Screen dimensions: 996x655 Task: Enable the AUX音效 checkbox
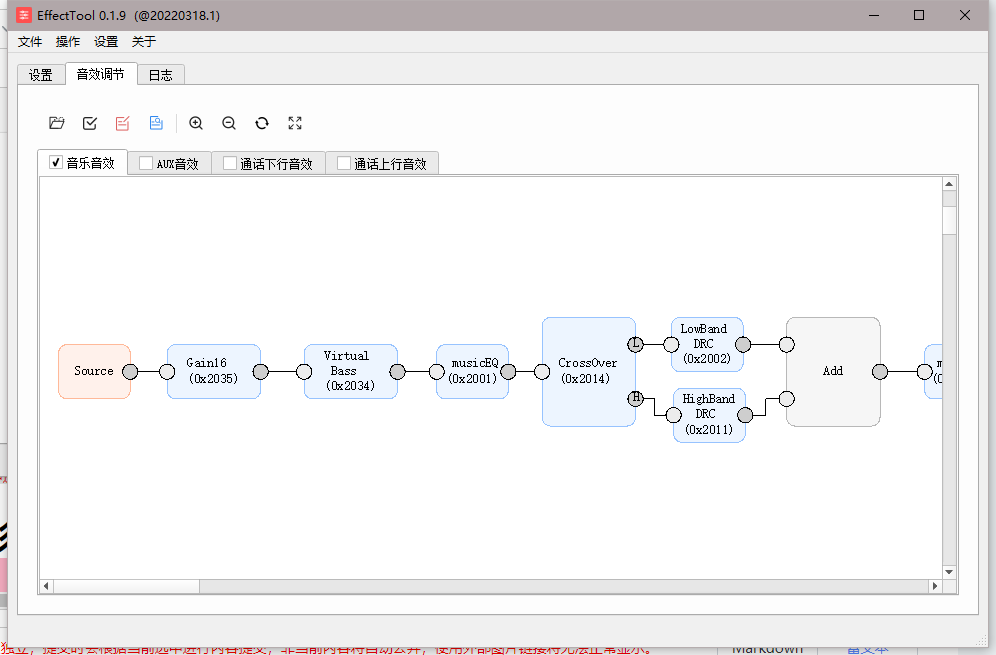click(x=146, y=163)
